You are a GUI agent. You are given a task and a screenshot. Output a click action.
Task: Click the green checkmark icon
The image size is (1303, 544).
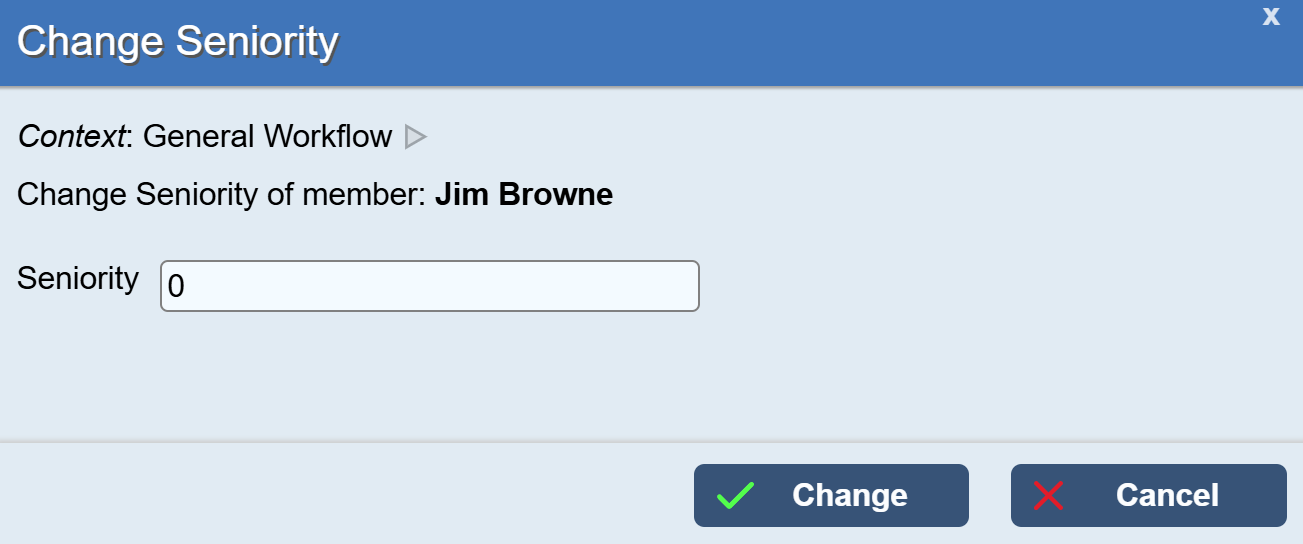(735, 496)
